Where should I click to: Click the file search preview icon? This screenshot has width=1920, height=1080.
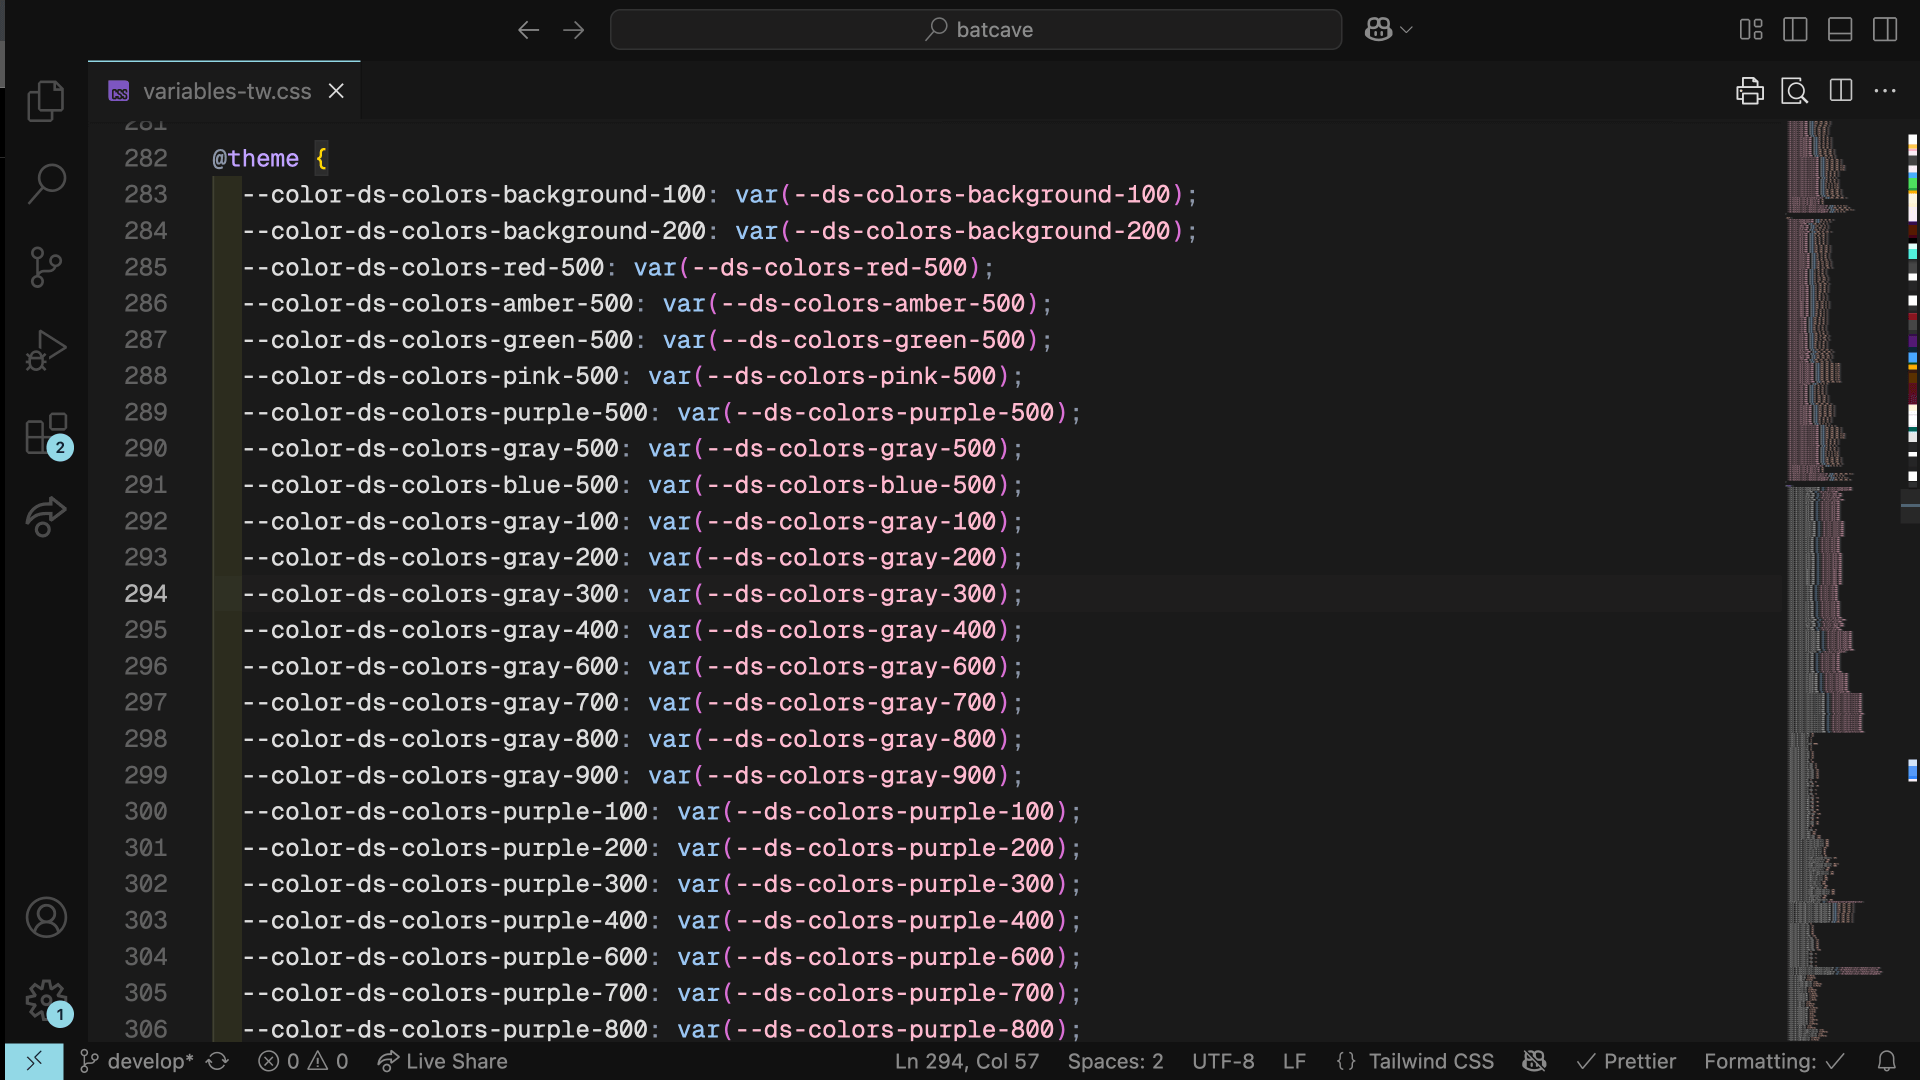point(1795,91)
